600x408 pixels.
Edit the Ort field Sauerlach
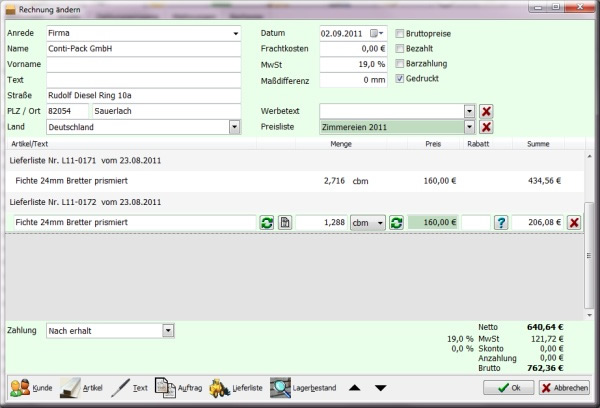[x=167, y=111]
